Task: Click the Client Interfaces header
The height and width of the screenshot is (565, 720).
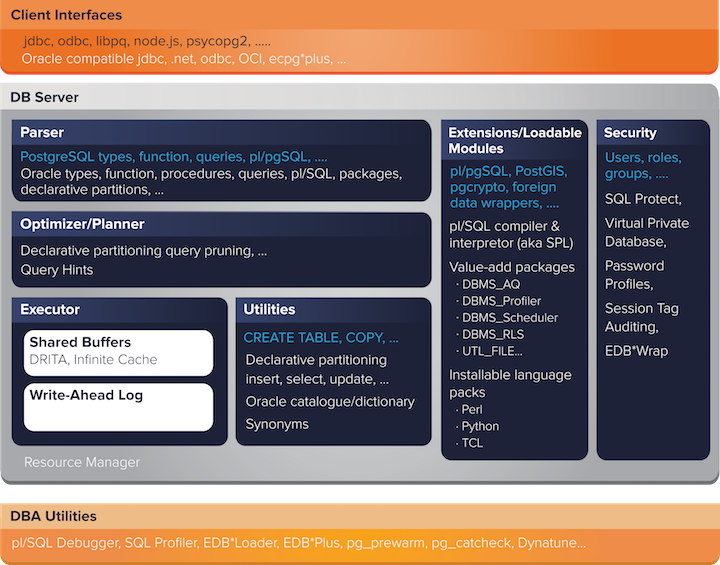Action: click(x=67, y=15)
